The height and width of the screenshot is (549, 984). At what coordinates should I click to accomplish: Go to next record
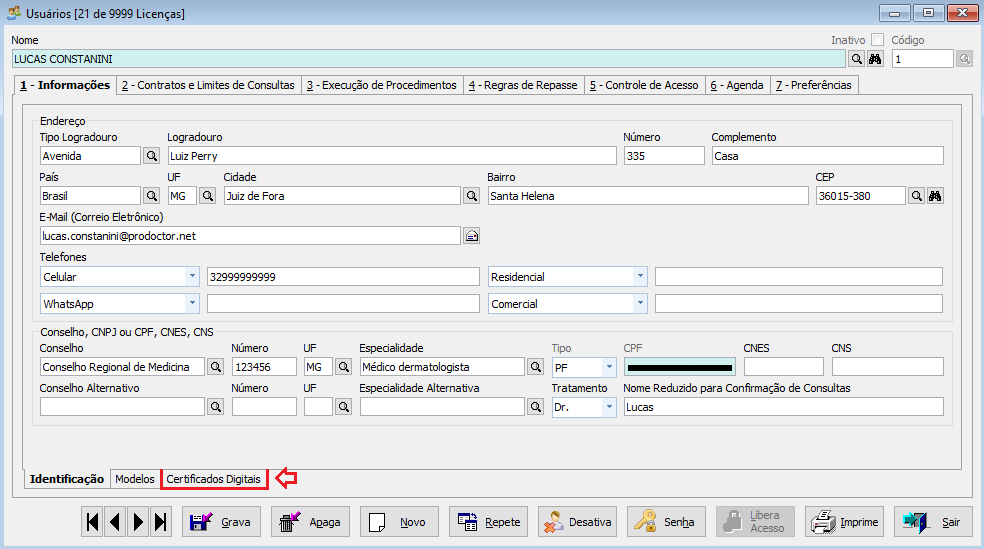[138, 521]
